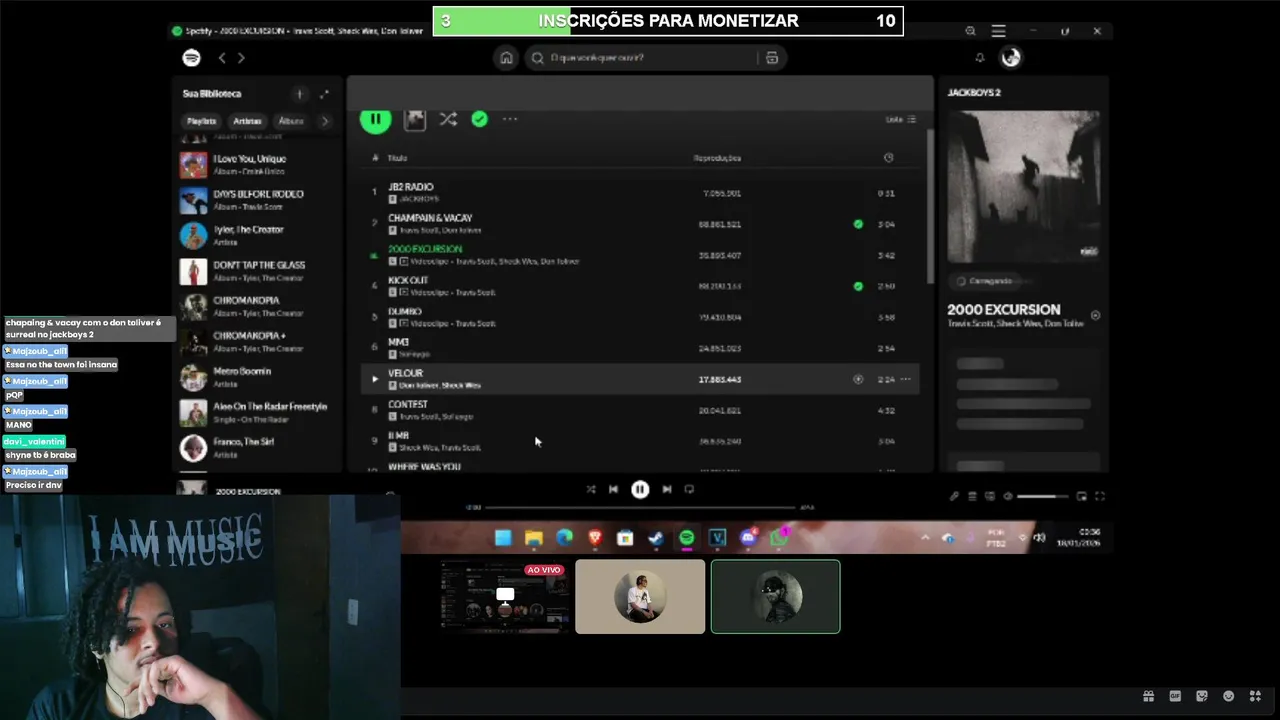Add VELOUR to liked songs plus icon
The image size is (1280, 720).
(857, 379)
